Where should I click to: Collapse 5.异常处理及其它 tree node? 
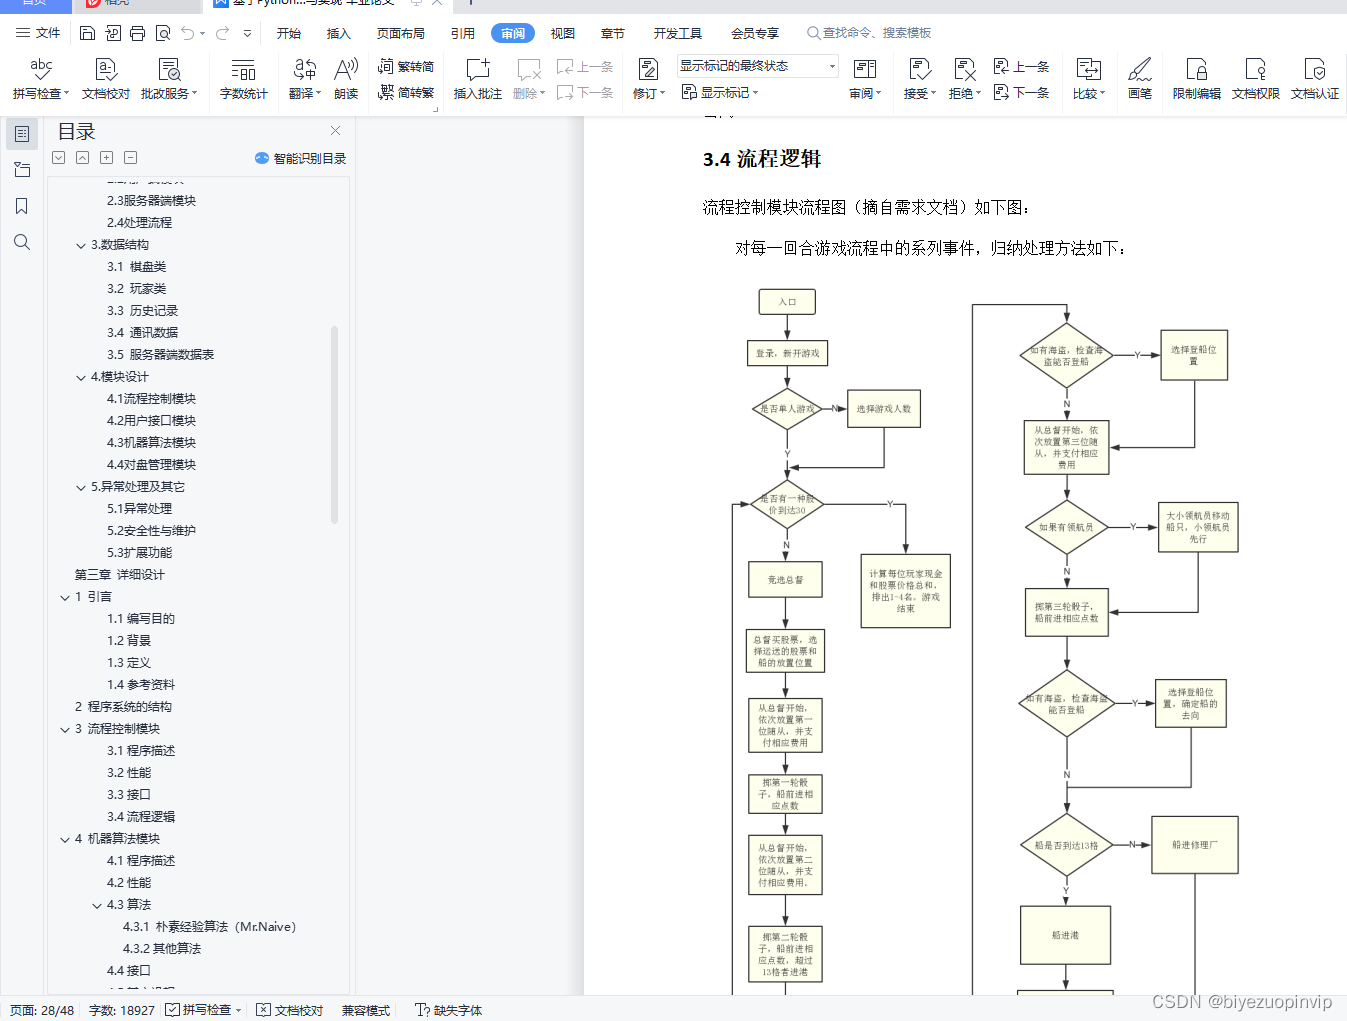tap(81, 487)
